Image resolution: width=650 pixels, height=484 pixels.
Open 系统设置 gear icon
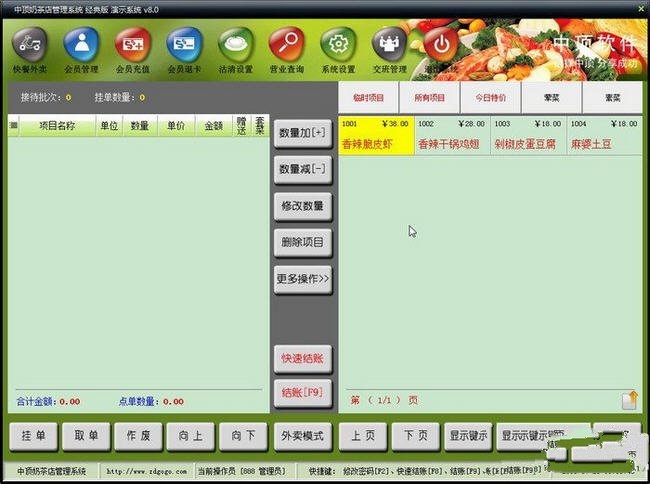338,45
